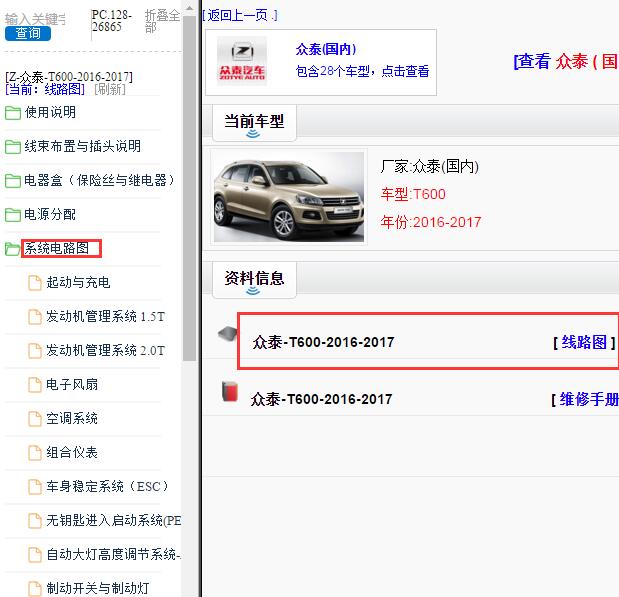Click 包含28个车型，点击查看 link
The image size is (619, 597).
tap(362, 71)
